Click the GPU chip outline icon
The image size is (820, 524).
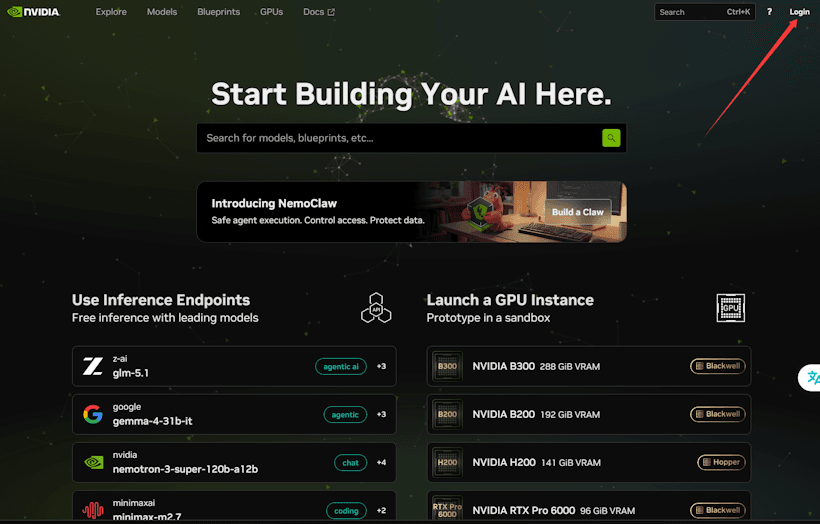coord(731,308)
